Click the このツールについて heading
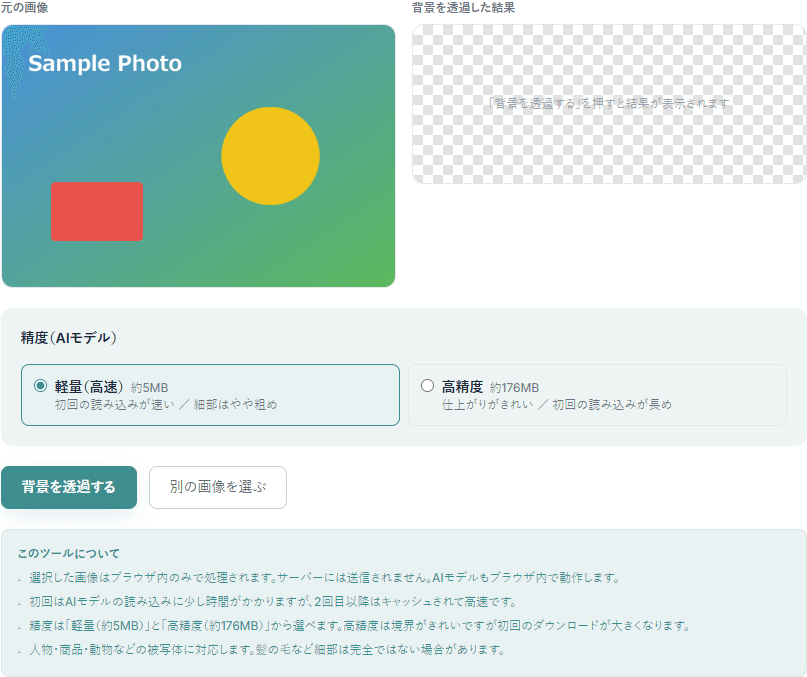 point(68,553)
